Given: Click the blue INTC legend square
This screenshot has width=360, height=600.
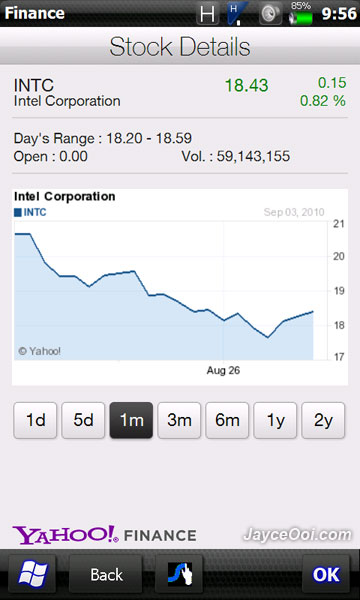Looking at the screenshot, I should pyautogui.click(x=18, y=212).
